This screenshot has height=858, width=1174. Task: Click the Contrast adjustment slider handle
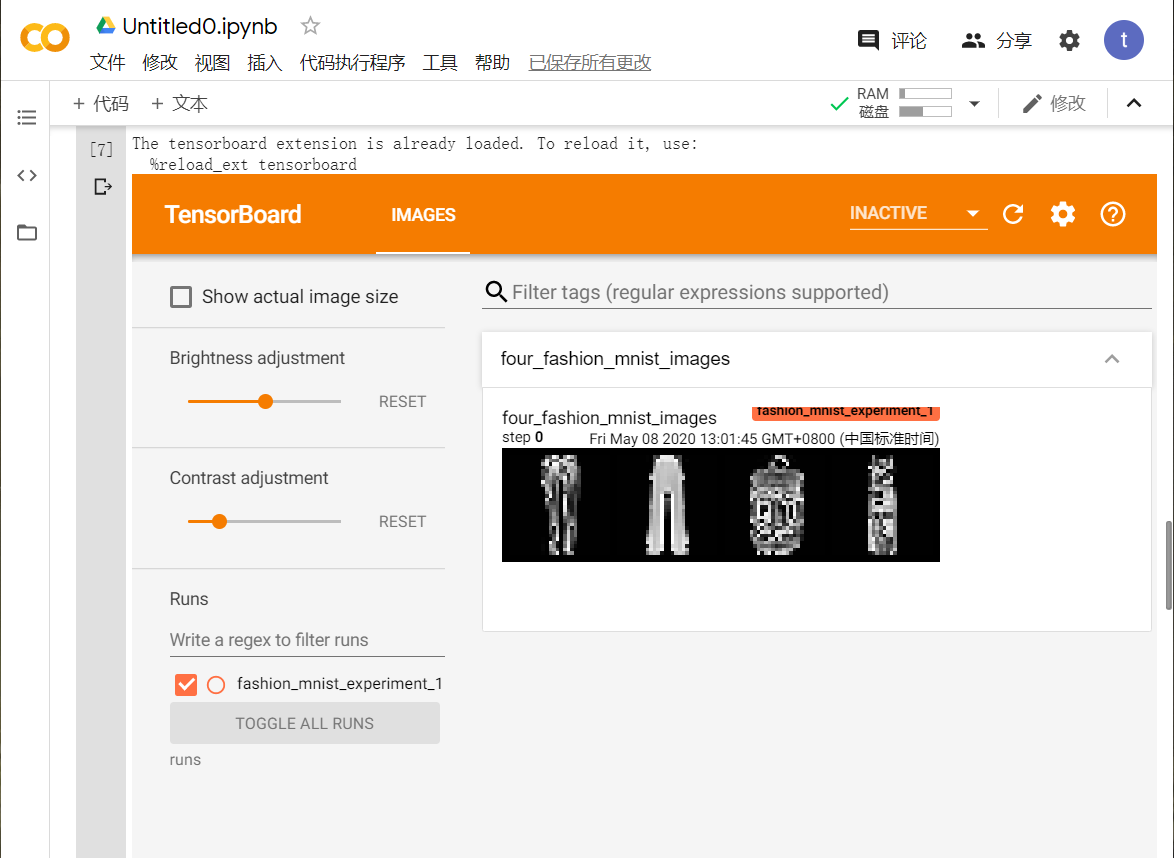click(x=219, y=521)
